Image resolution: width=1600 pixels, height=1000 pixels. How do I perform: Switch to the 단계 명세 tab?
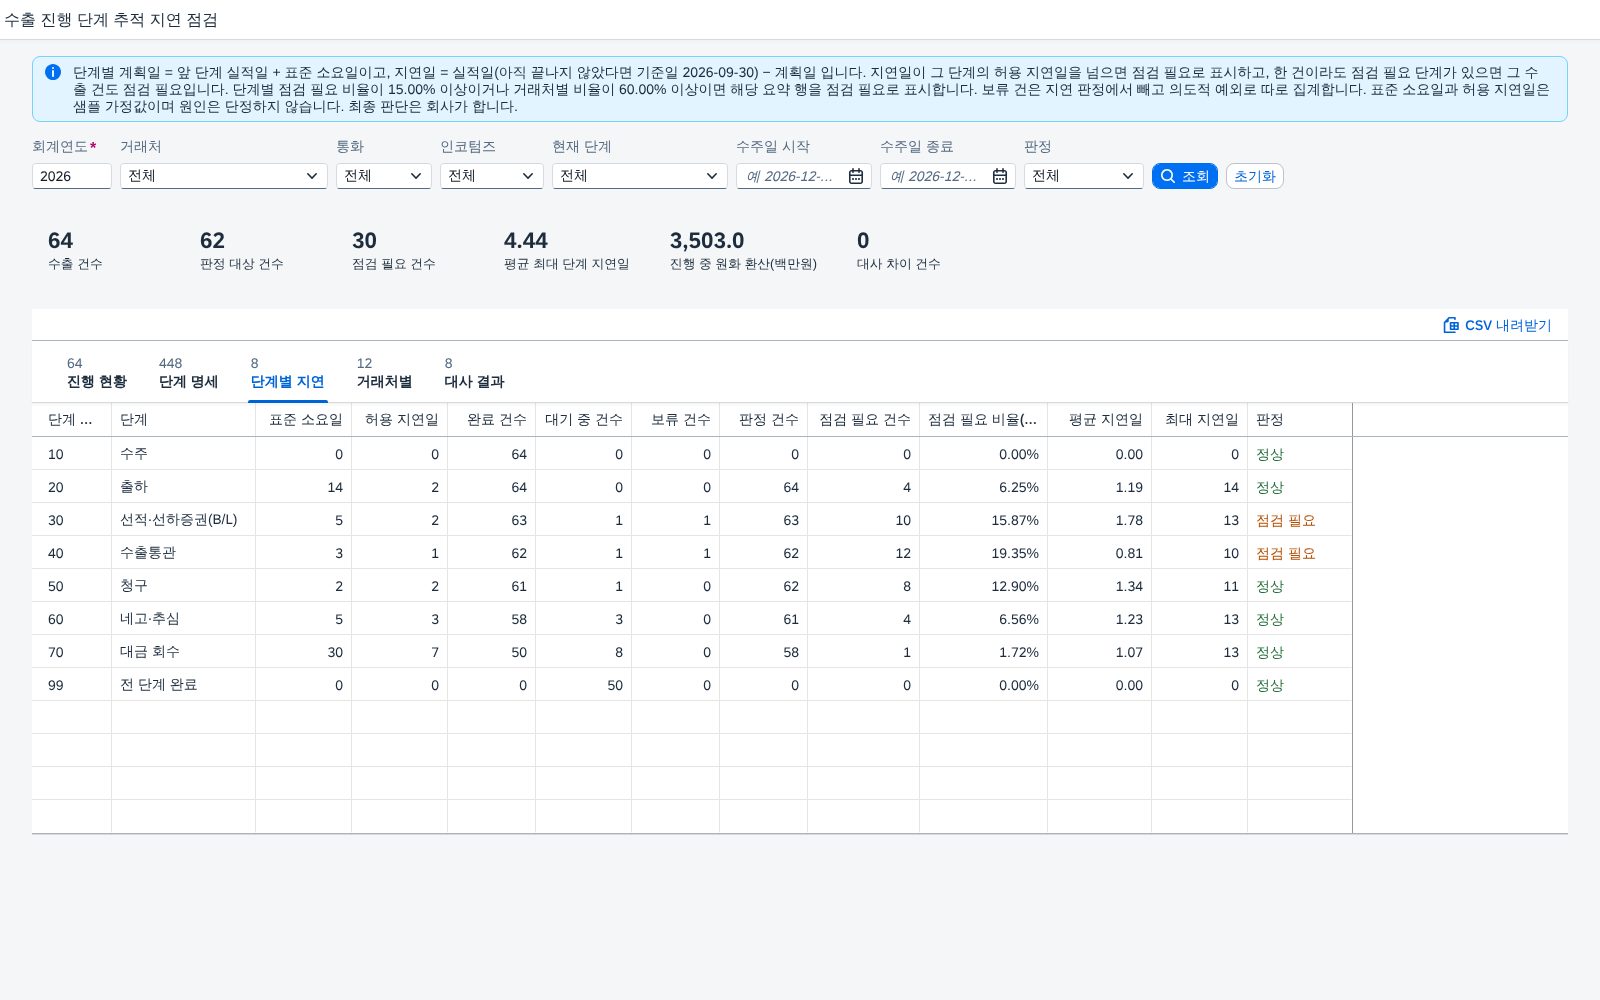coord(188,373)
